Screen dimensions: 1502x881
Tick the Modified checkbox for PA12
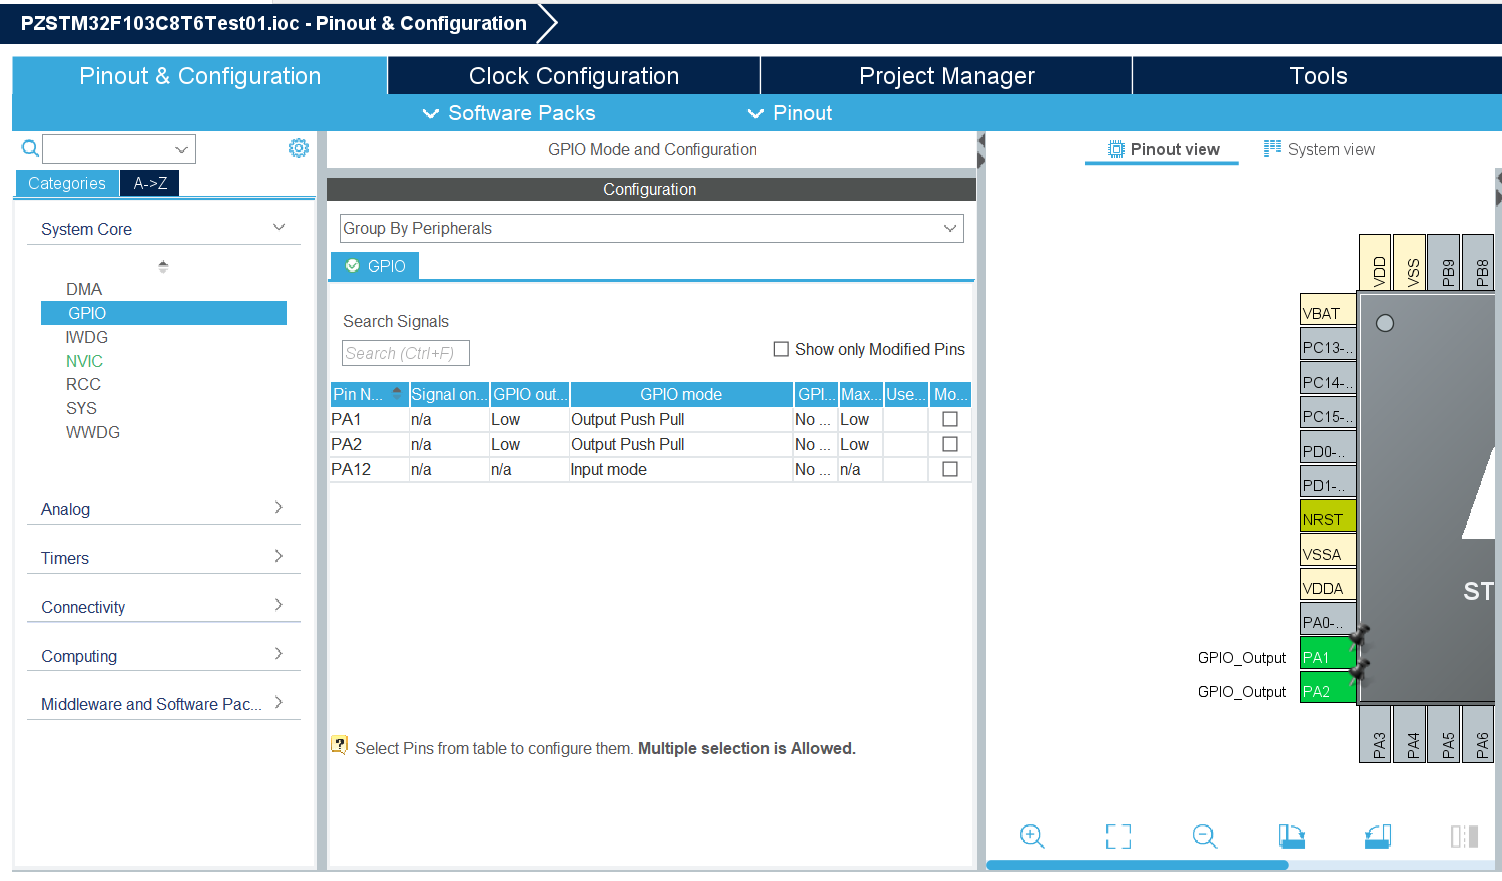click(950, 469)
